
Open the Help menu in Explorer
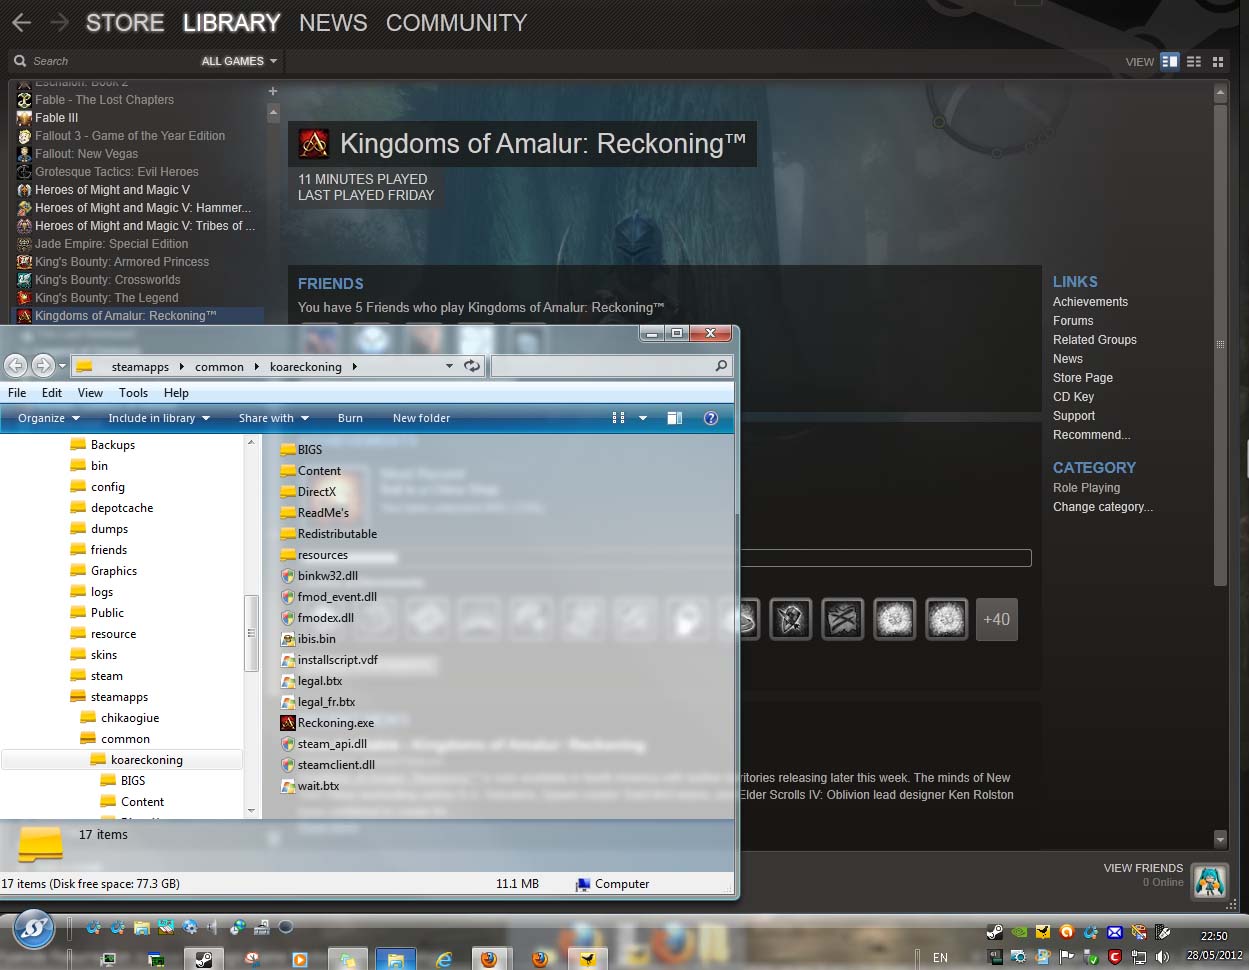176,393
